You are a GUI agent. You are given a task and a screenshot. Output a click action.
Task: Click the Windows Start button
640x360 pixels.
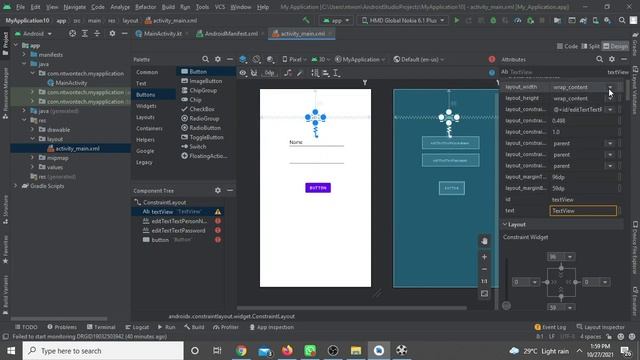pos(11,351)
